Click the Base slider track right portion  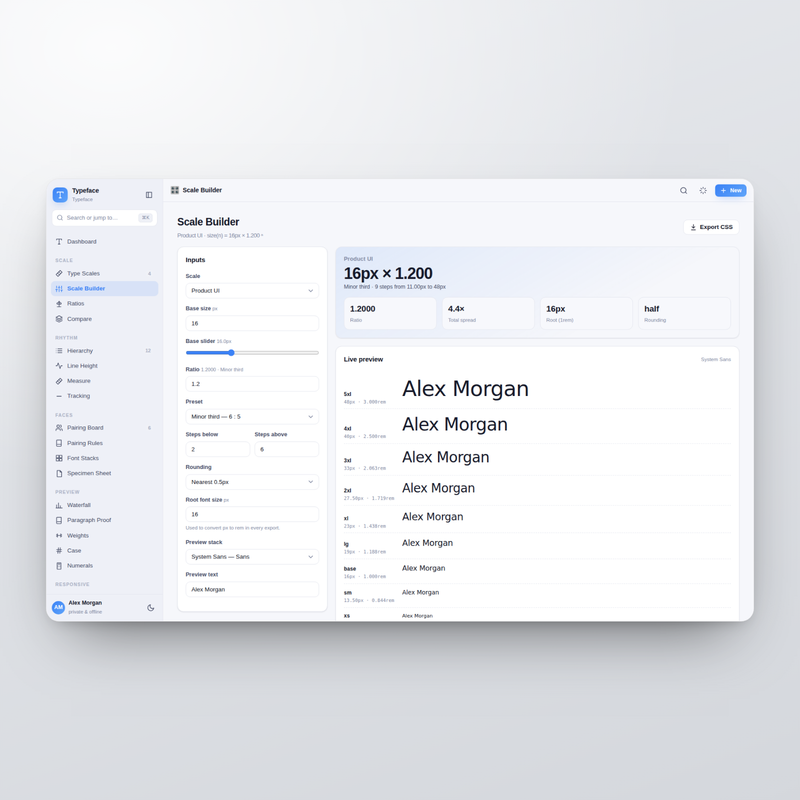[x=276, y=353]
